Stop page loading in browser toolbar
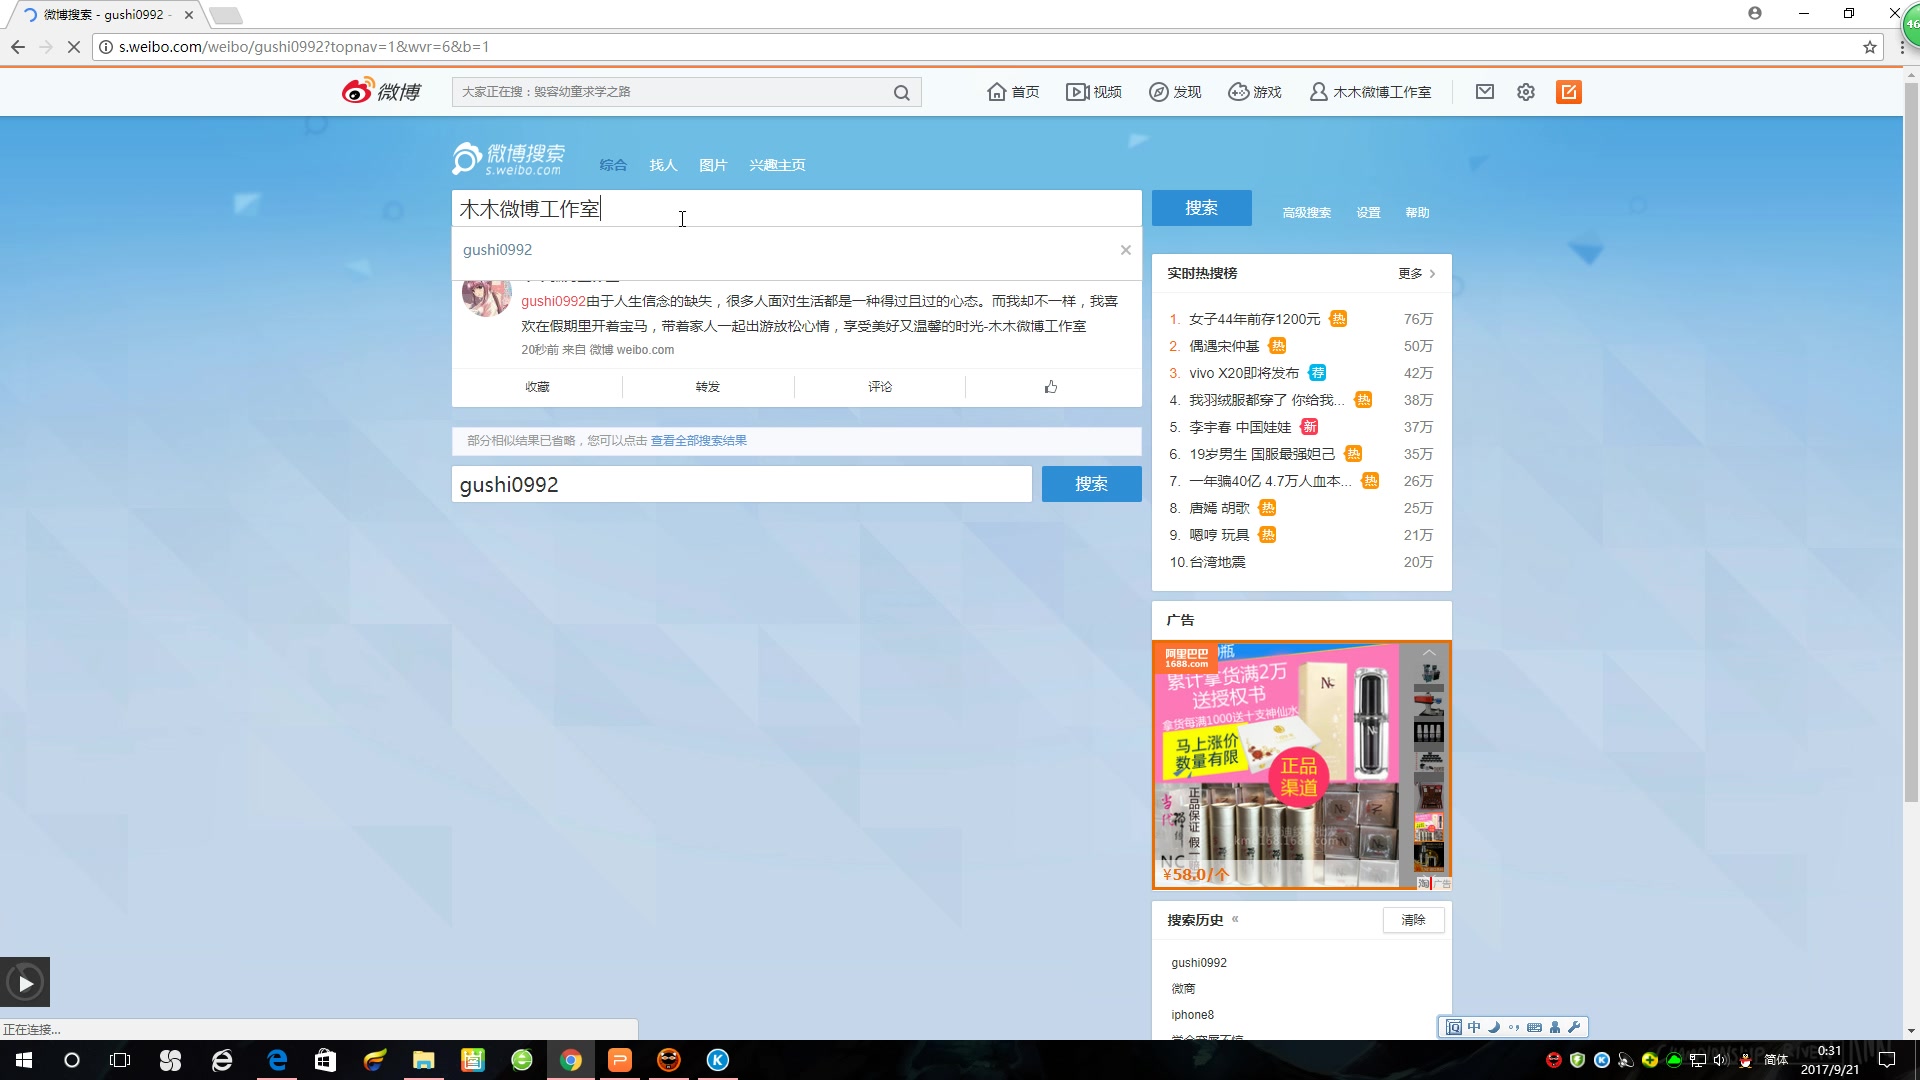This screenshot has height=1080, width=1920. (x=73, y=47)
